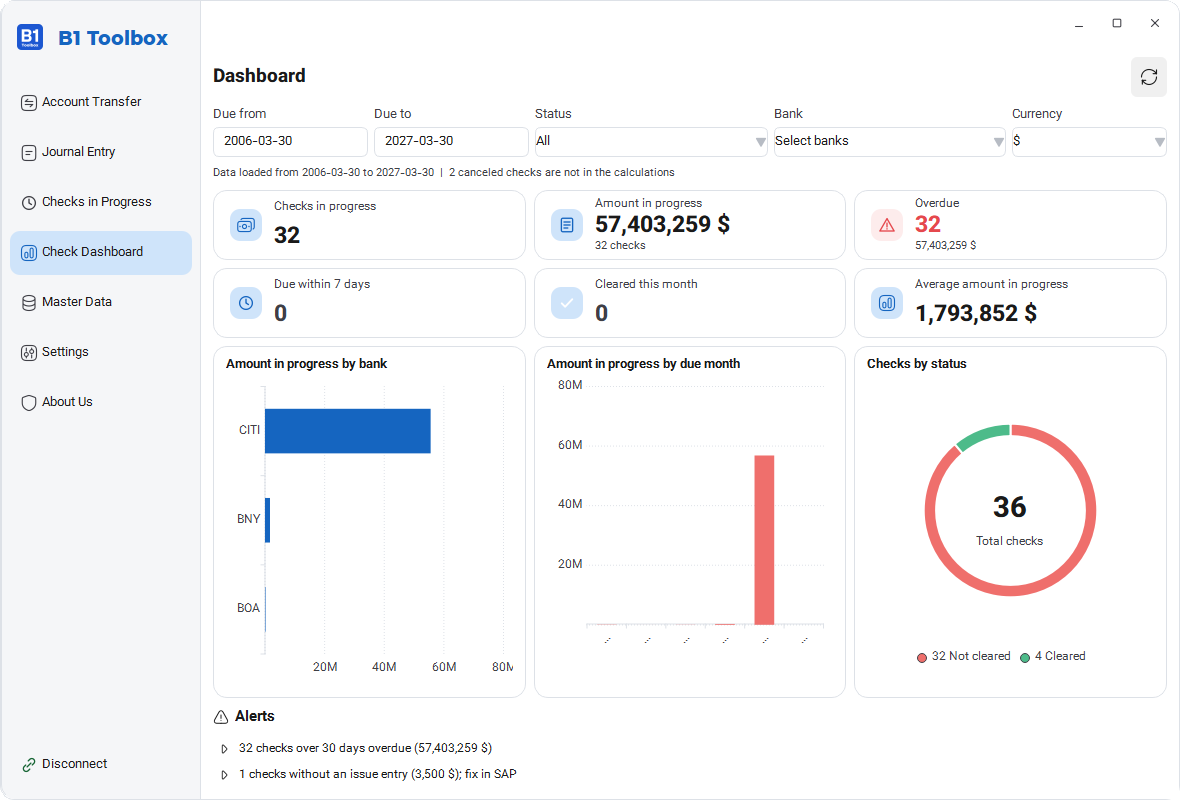Click the Alerts warning triangle icon

point(220,717)
